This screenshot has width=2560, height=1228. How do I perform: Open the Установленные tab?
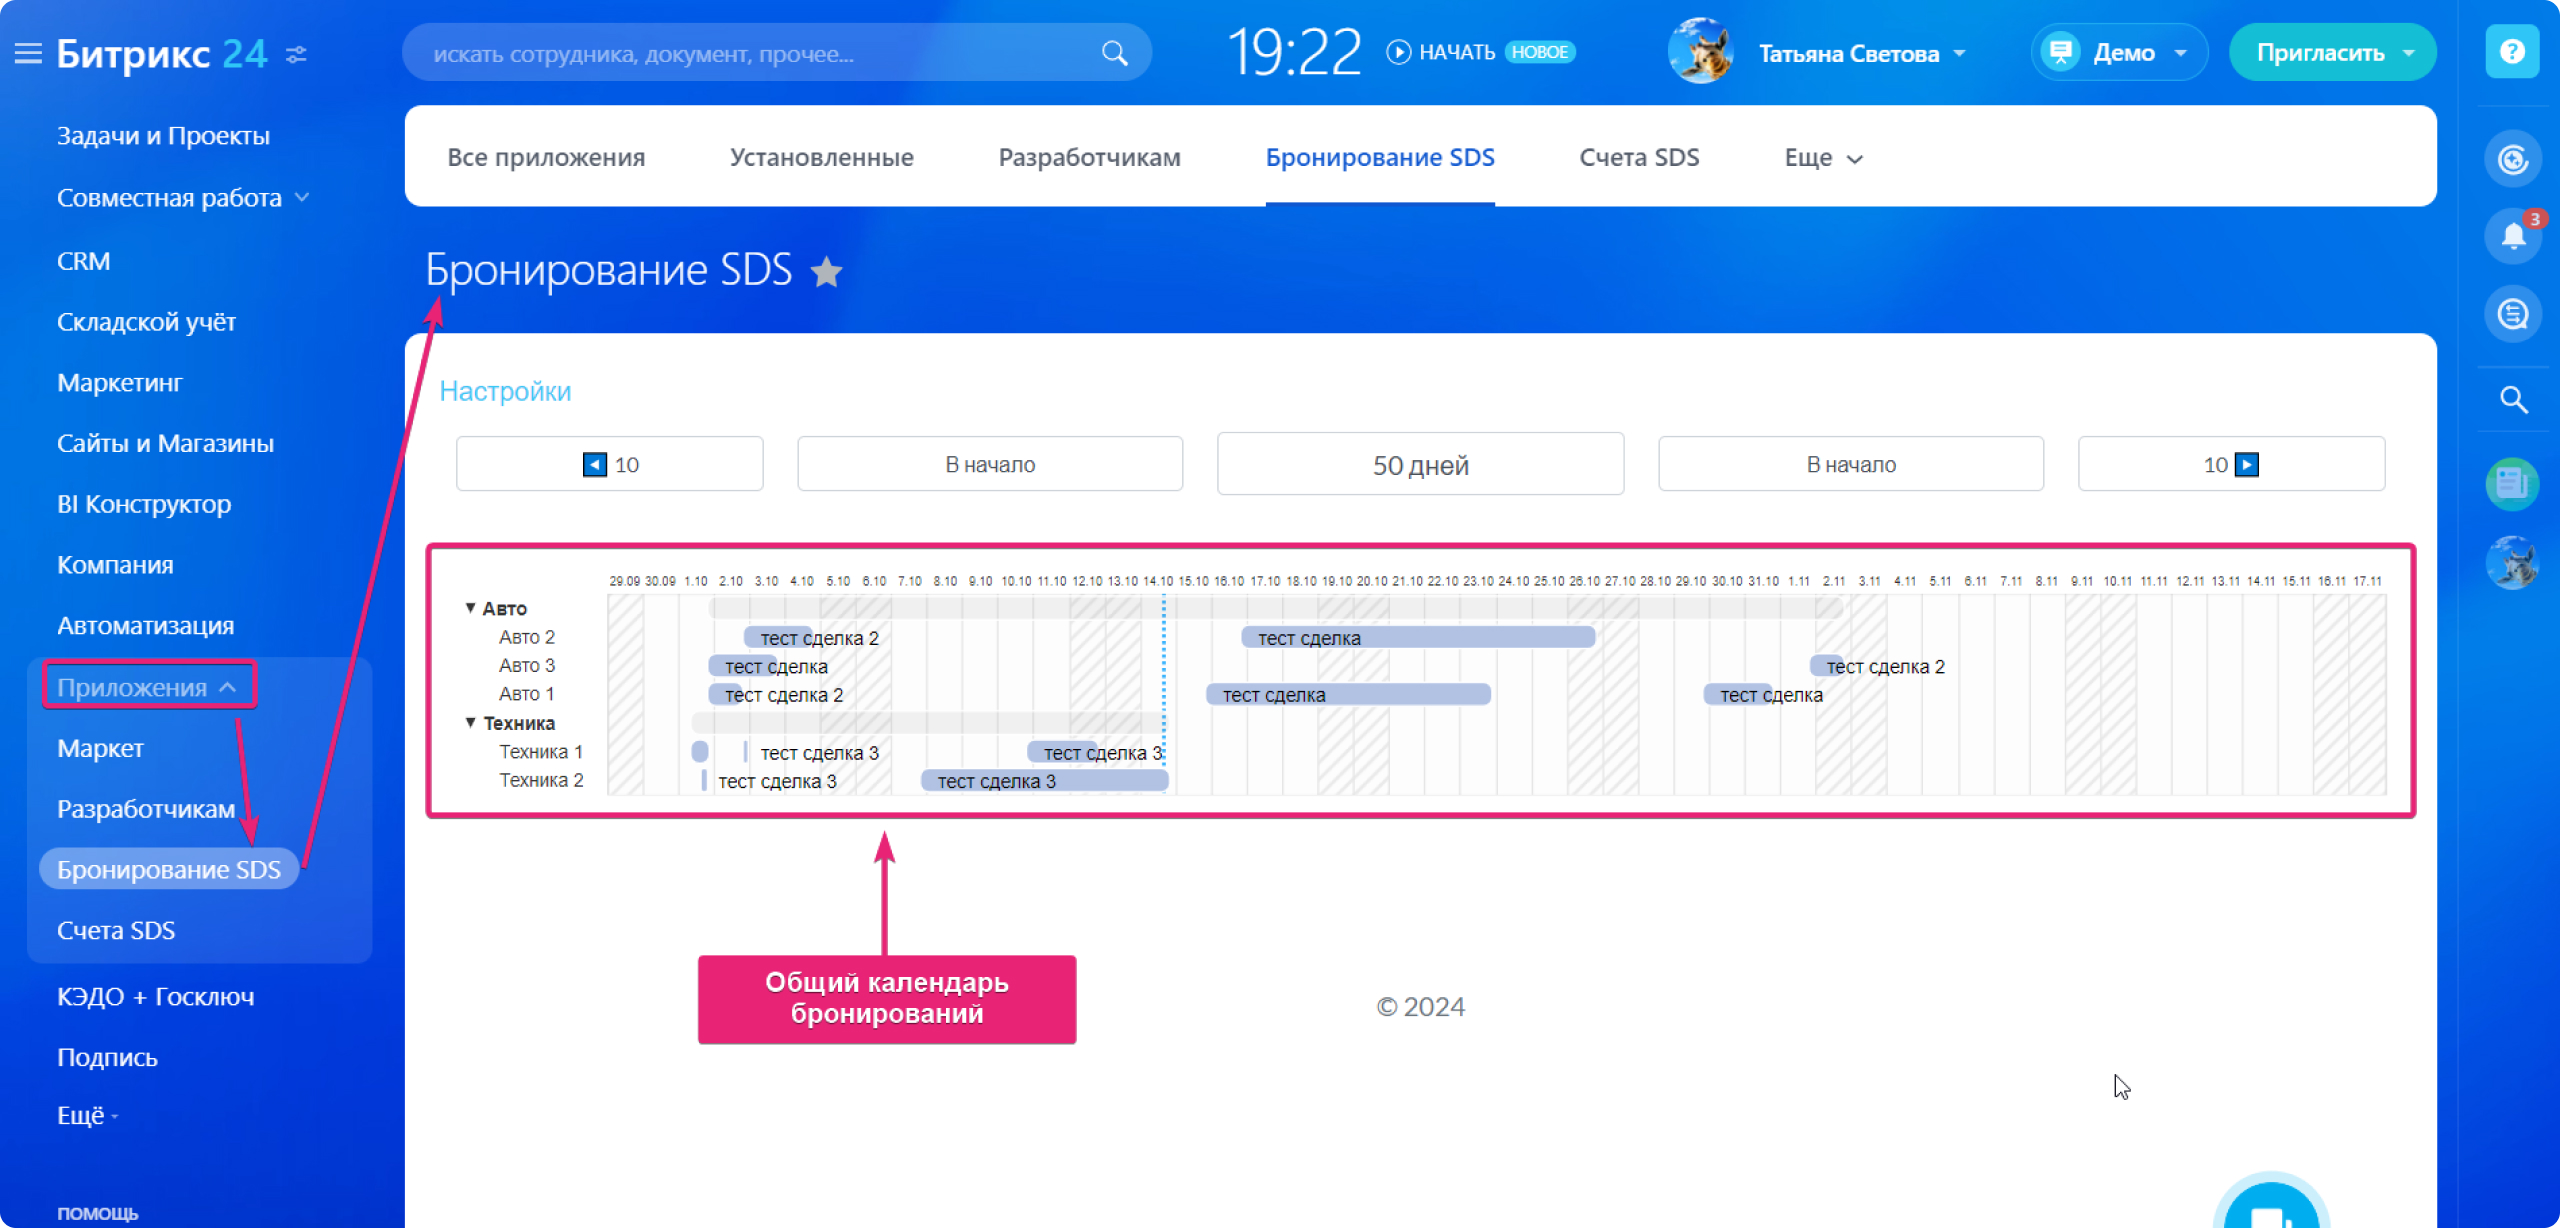(x=821, y=158)
